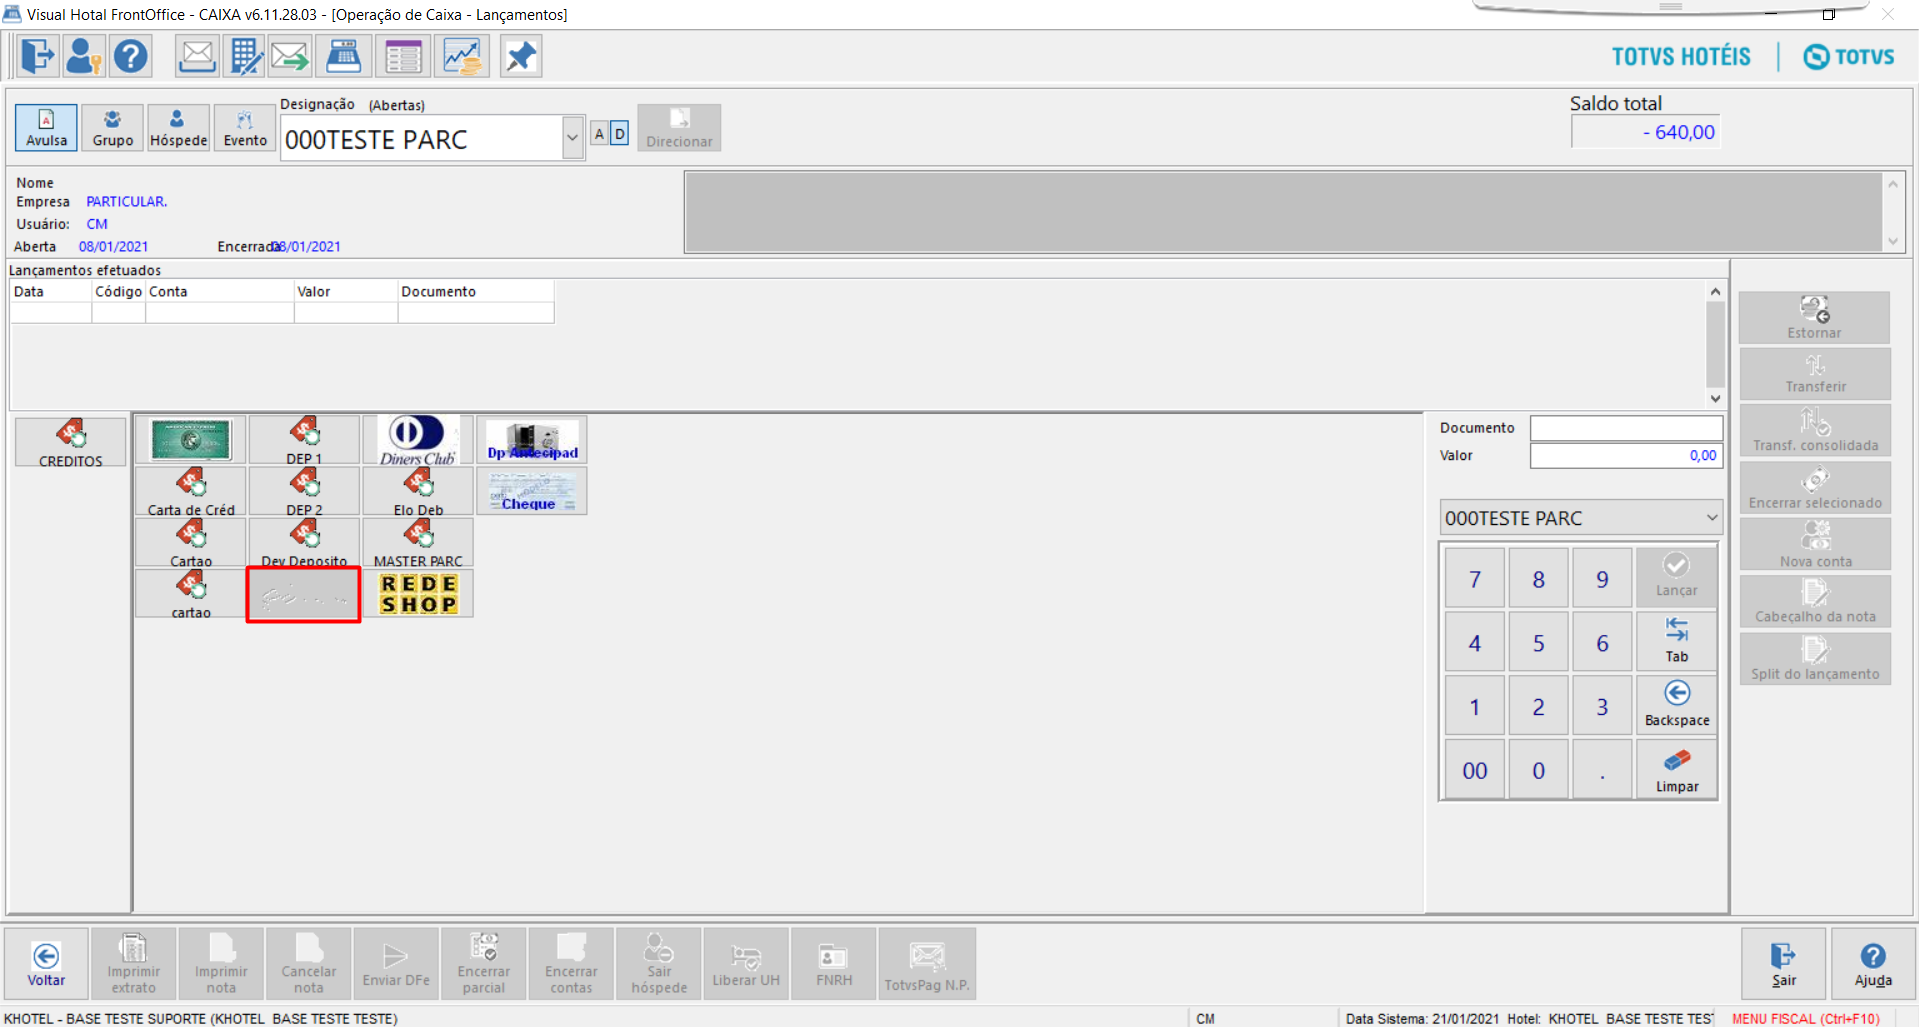The image size is (1919, 1027).
Task: Open MENU FISCAL in the status bar
Action: (1805, 1018)
